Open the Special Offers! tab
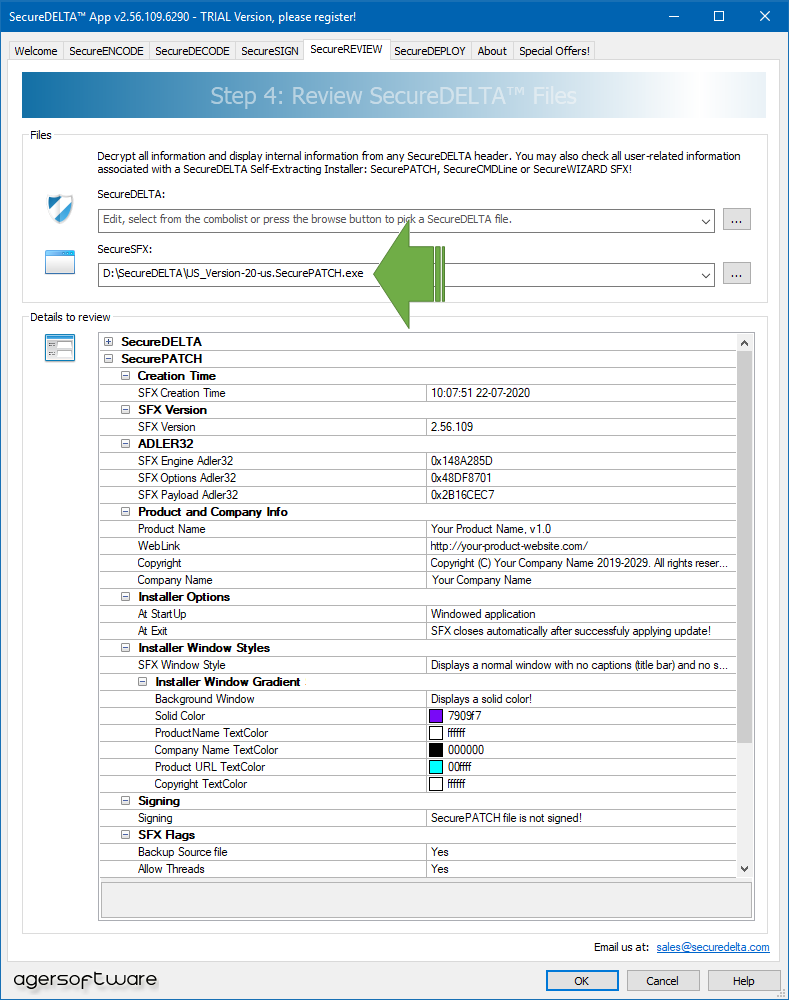 (554, 51)
